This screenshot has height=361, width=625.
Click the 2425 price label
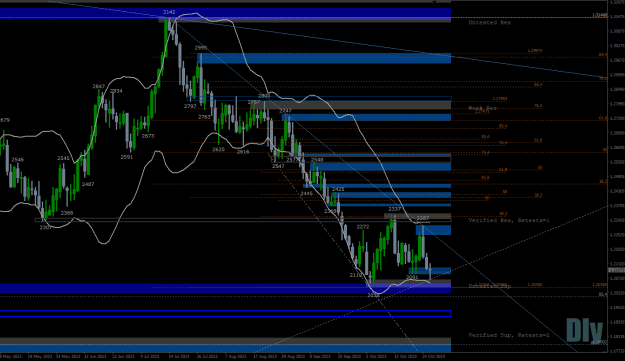pyautogui.click(x=338, y=189)
